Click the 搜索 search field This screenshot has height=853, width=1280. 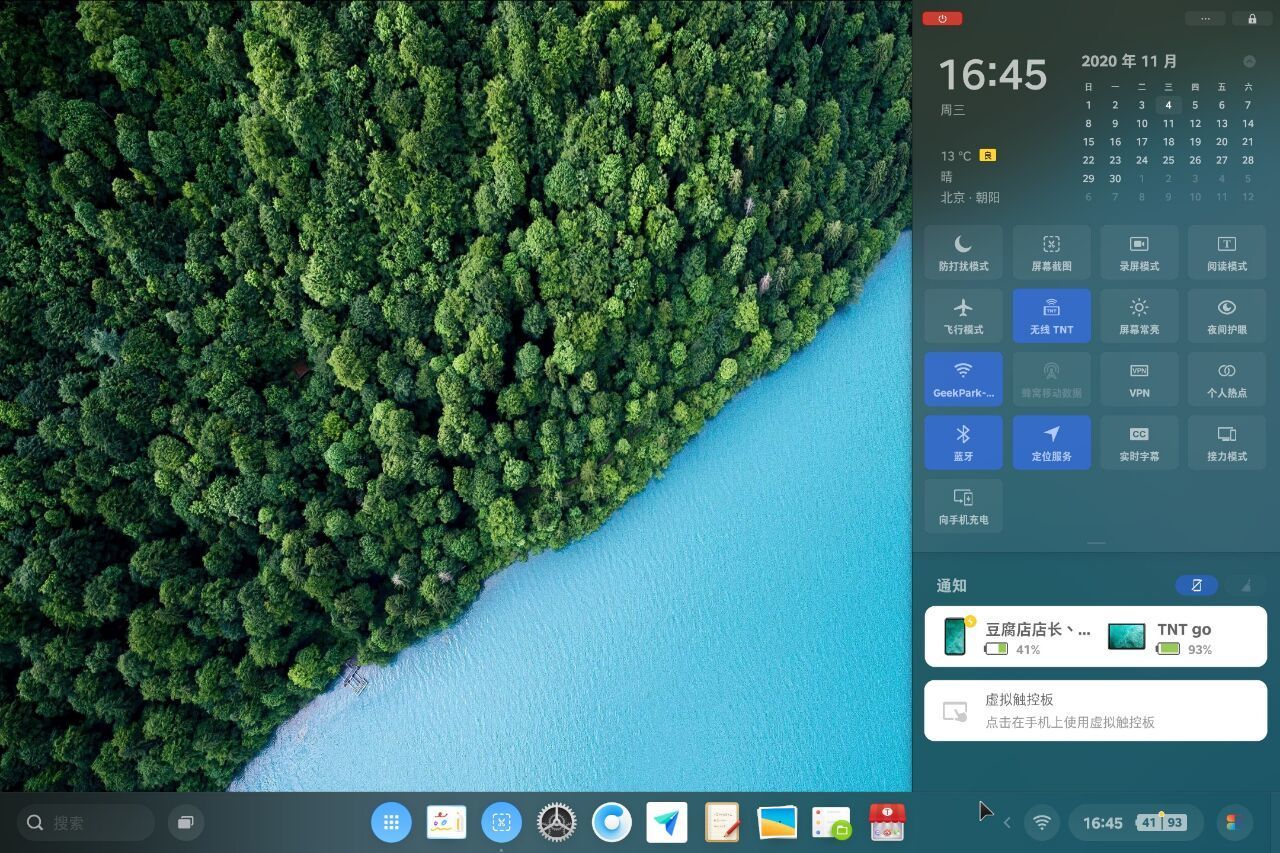pyautogui.click(x=86, y=822)
